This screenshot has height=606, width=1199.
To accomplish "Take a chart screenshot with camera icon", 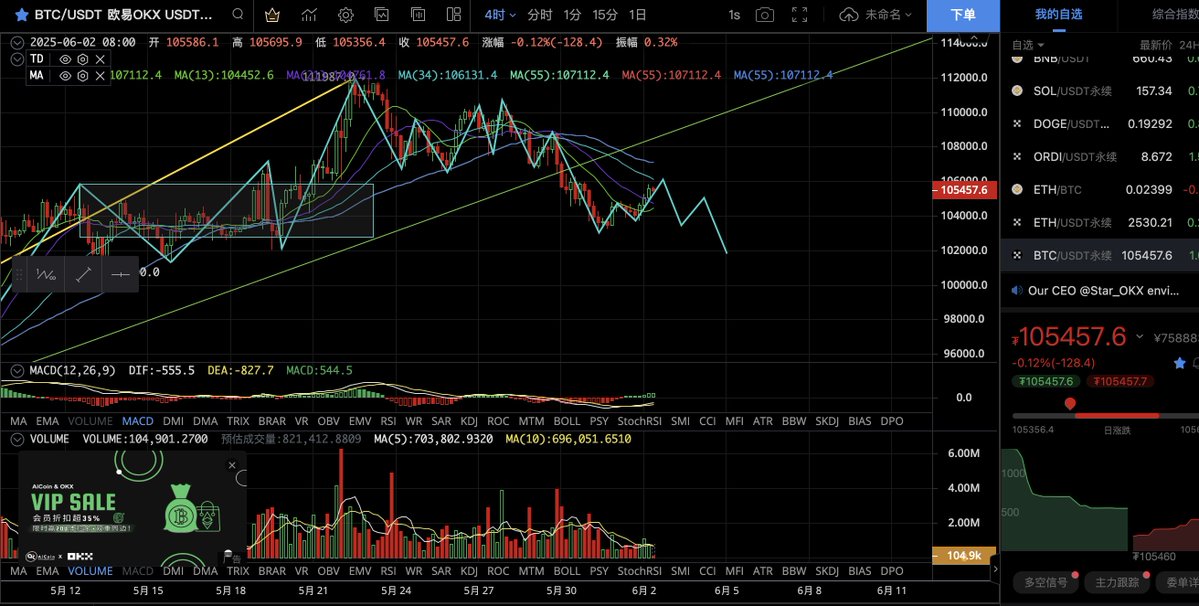I will click(x=764, y=15).
